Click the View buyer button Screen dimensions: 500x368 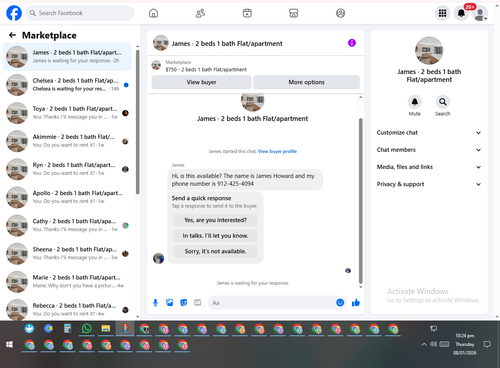coord(201,82)
